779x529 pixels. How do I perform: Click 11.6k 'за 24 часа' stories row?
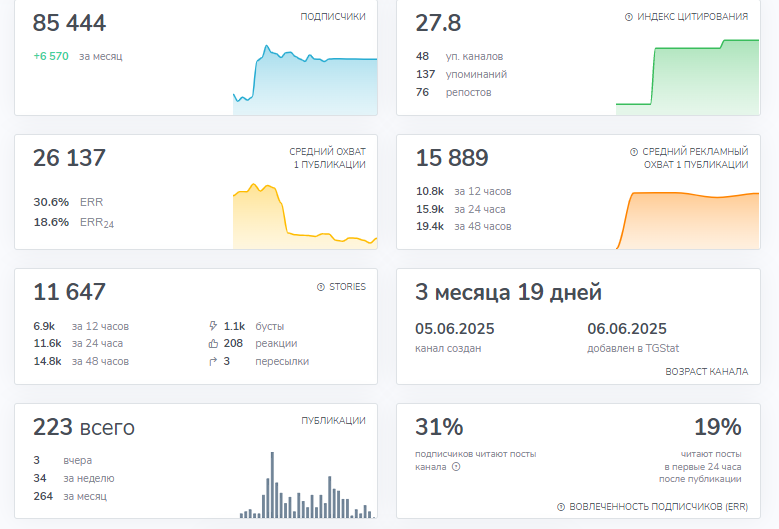point(78,343)
